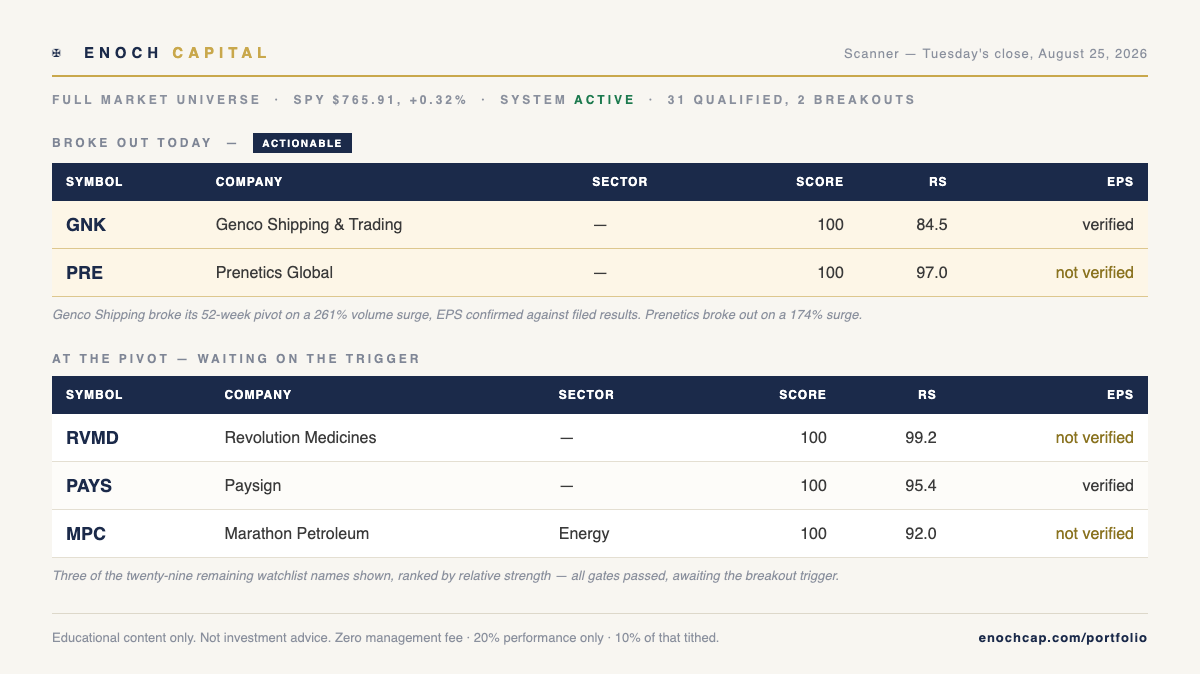The height and width of the screenshot is (674, 1200).
Task: Click RS header in pivot table
Action: coord(927,395)
